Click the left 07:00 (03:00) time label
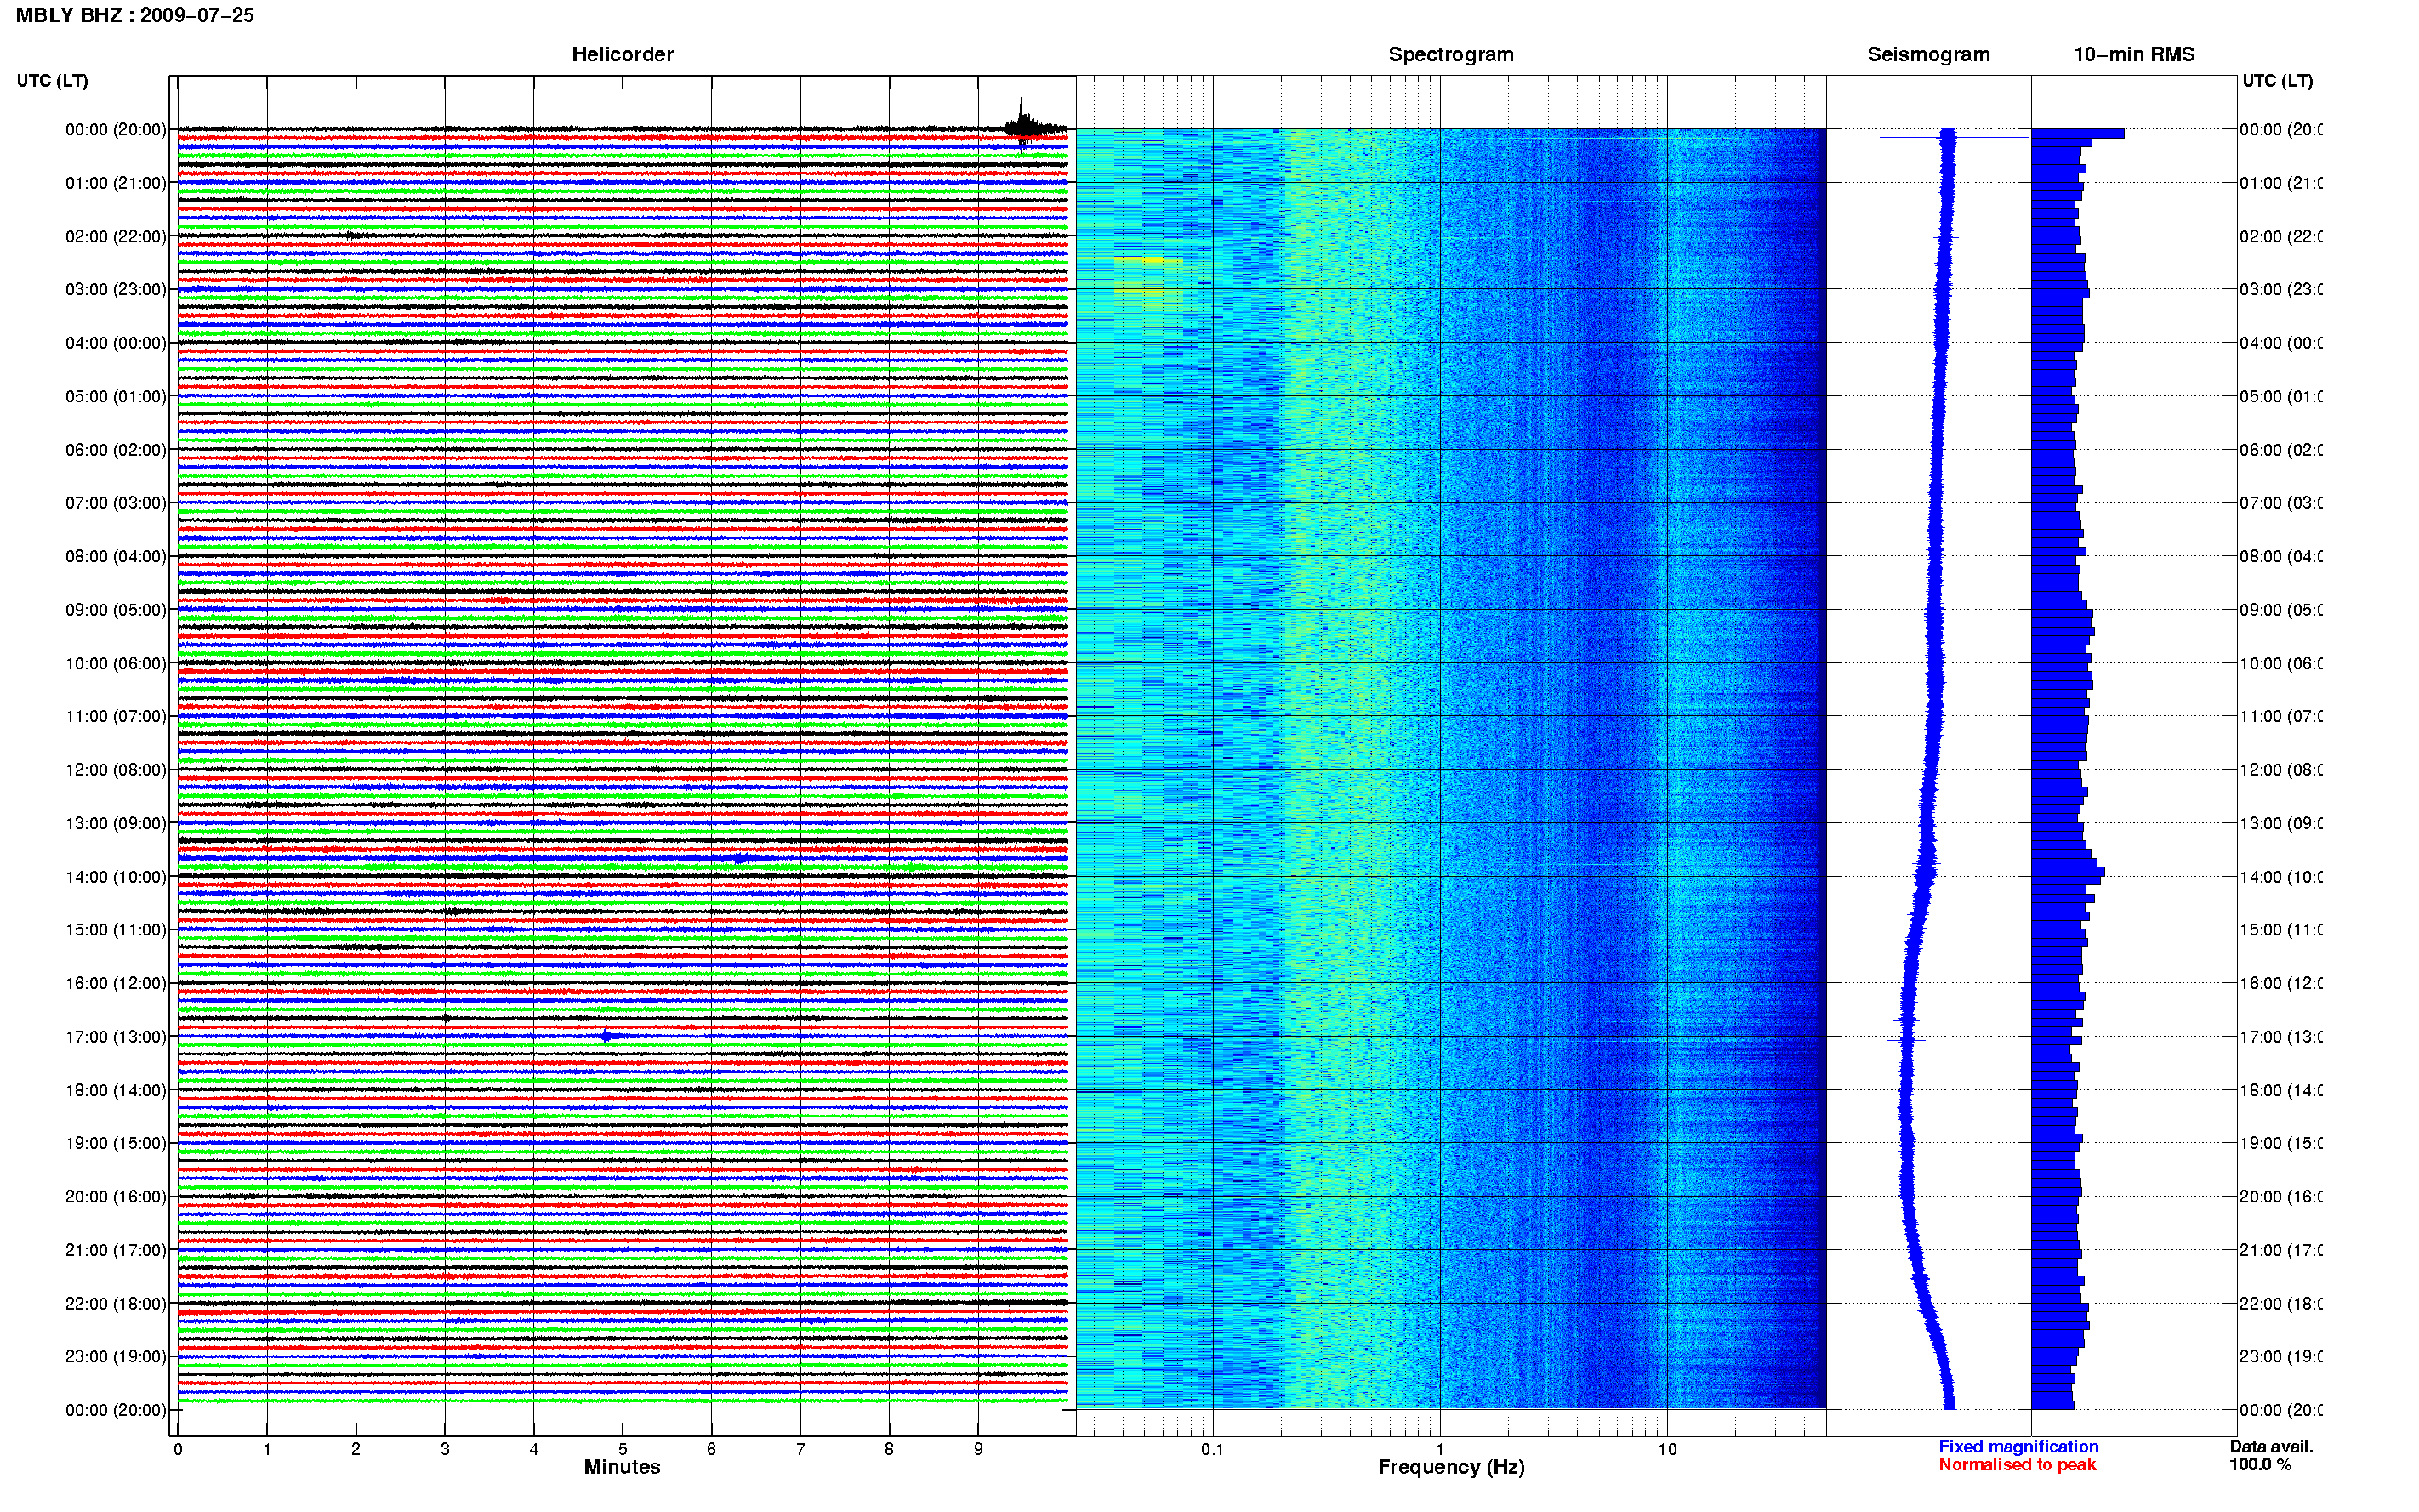This screenshot has height=1512, width=2419. click(x=116, y=503)
